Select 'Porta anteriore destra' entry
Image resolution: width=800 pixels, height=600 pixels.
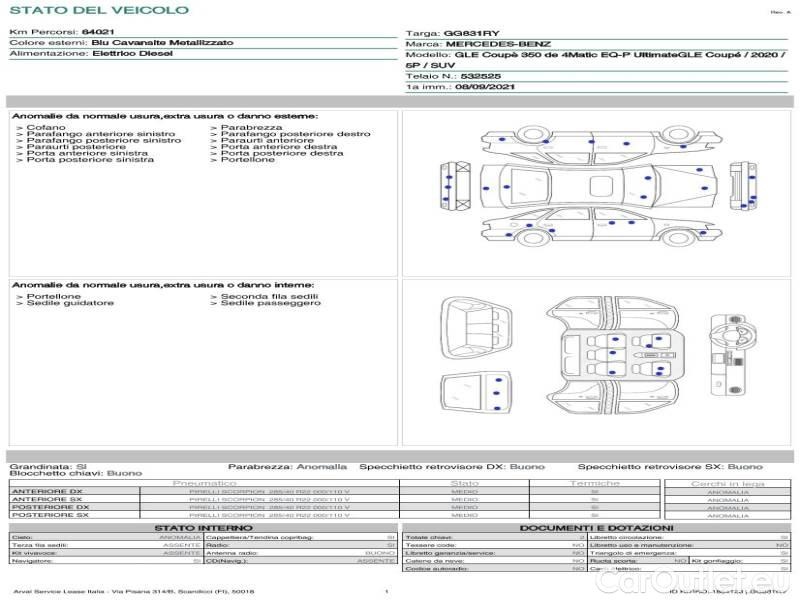click(x=279, y=146)
